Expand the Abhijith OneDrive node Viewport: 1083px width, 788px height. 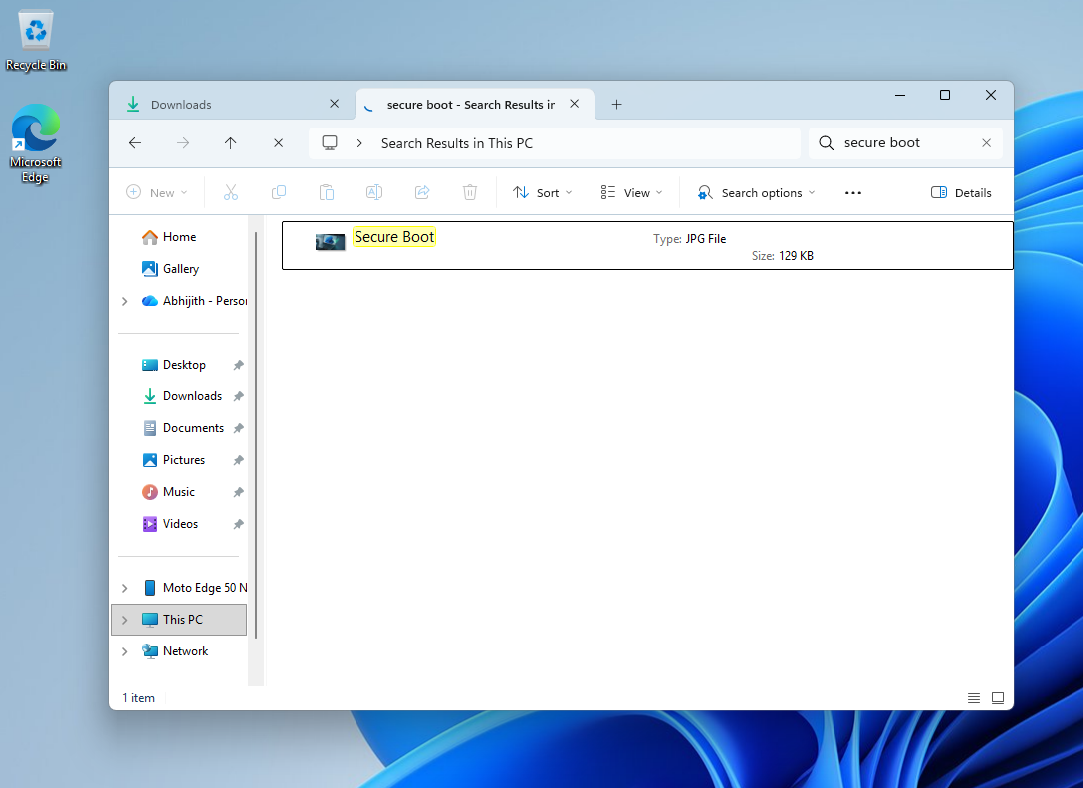pos(124,301)
